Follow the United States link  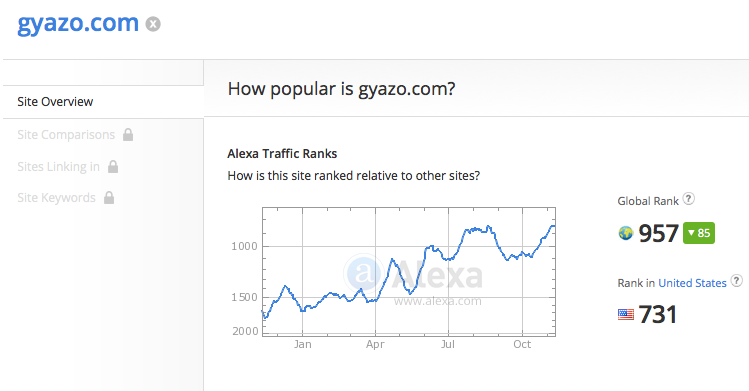[692, 283]
